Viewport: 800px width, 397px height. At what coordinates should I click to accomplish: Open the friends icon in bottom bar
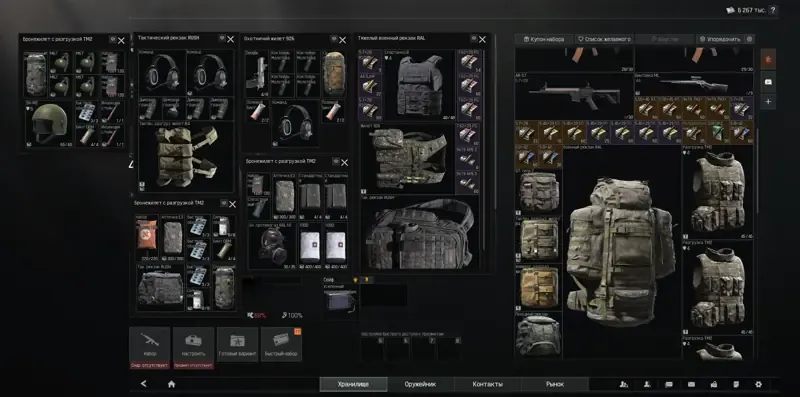[623, 384]
